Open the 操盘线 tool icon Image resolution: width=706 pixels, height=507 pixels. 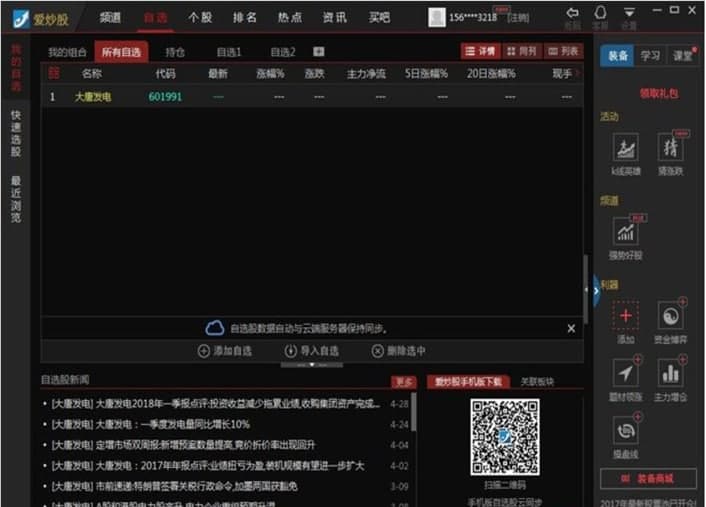(625, 430)
